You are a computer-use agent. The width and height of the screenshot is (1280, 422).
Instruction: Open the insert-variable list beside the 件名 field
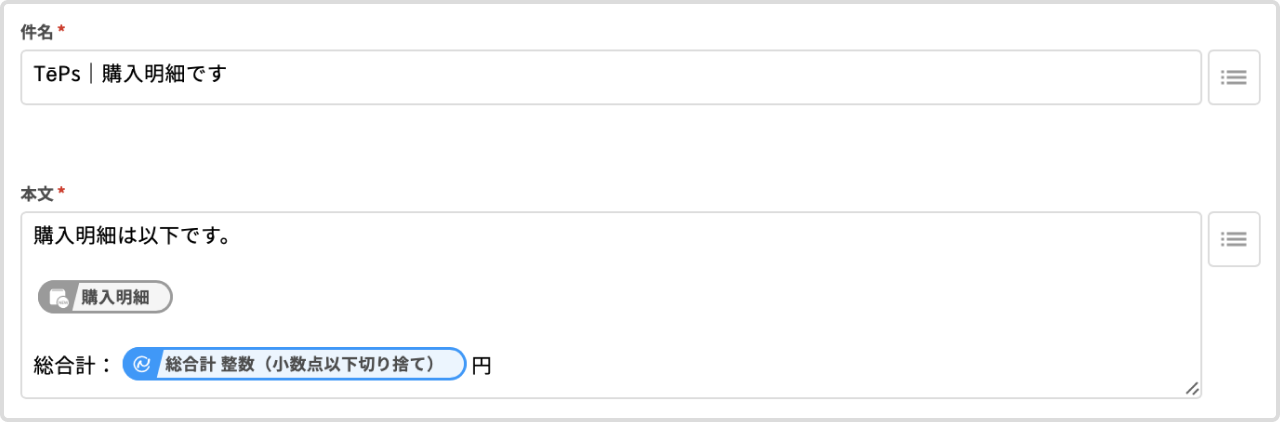1233,77
